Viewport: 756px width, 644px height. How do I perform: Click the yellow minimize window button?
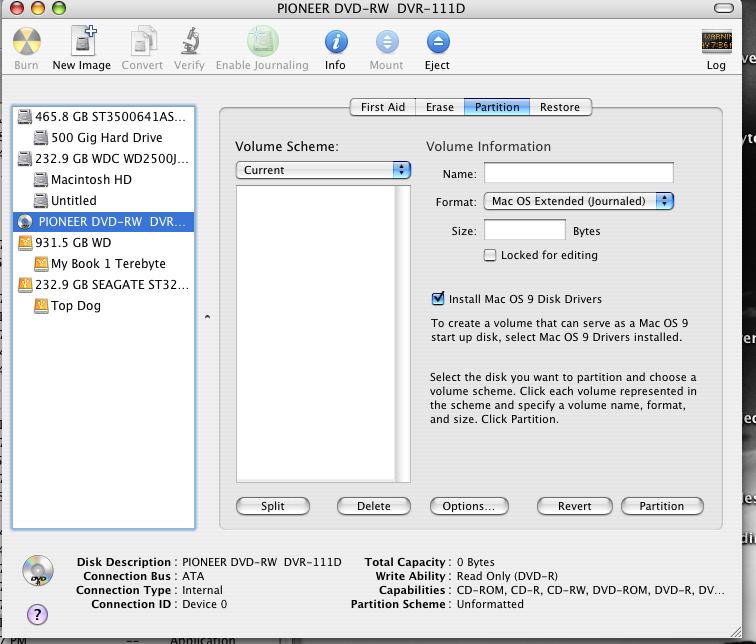point(38,8)
